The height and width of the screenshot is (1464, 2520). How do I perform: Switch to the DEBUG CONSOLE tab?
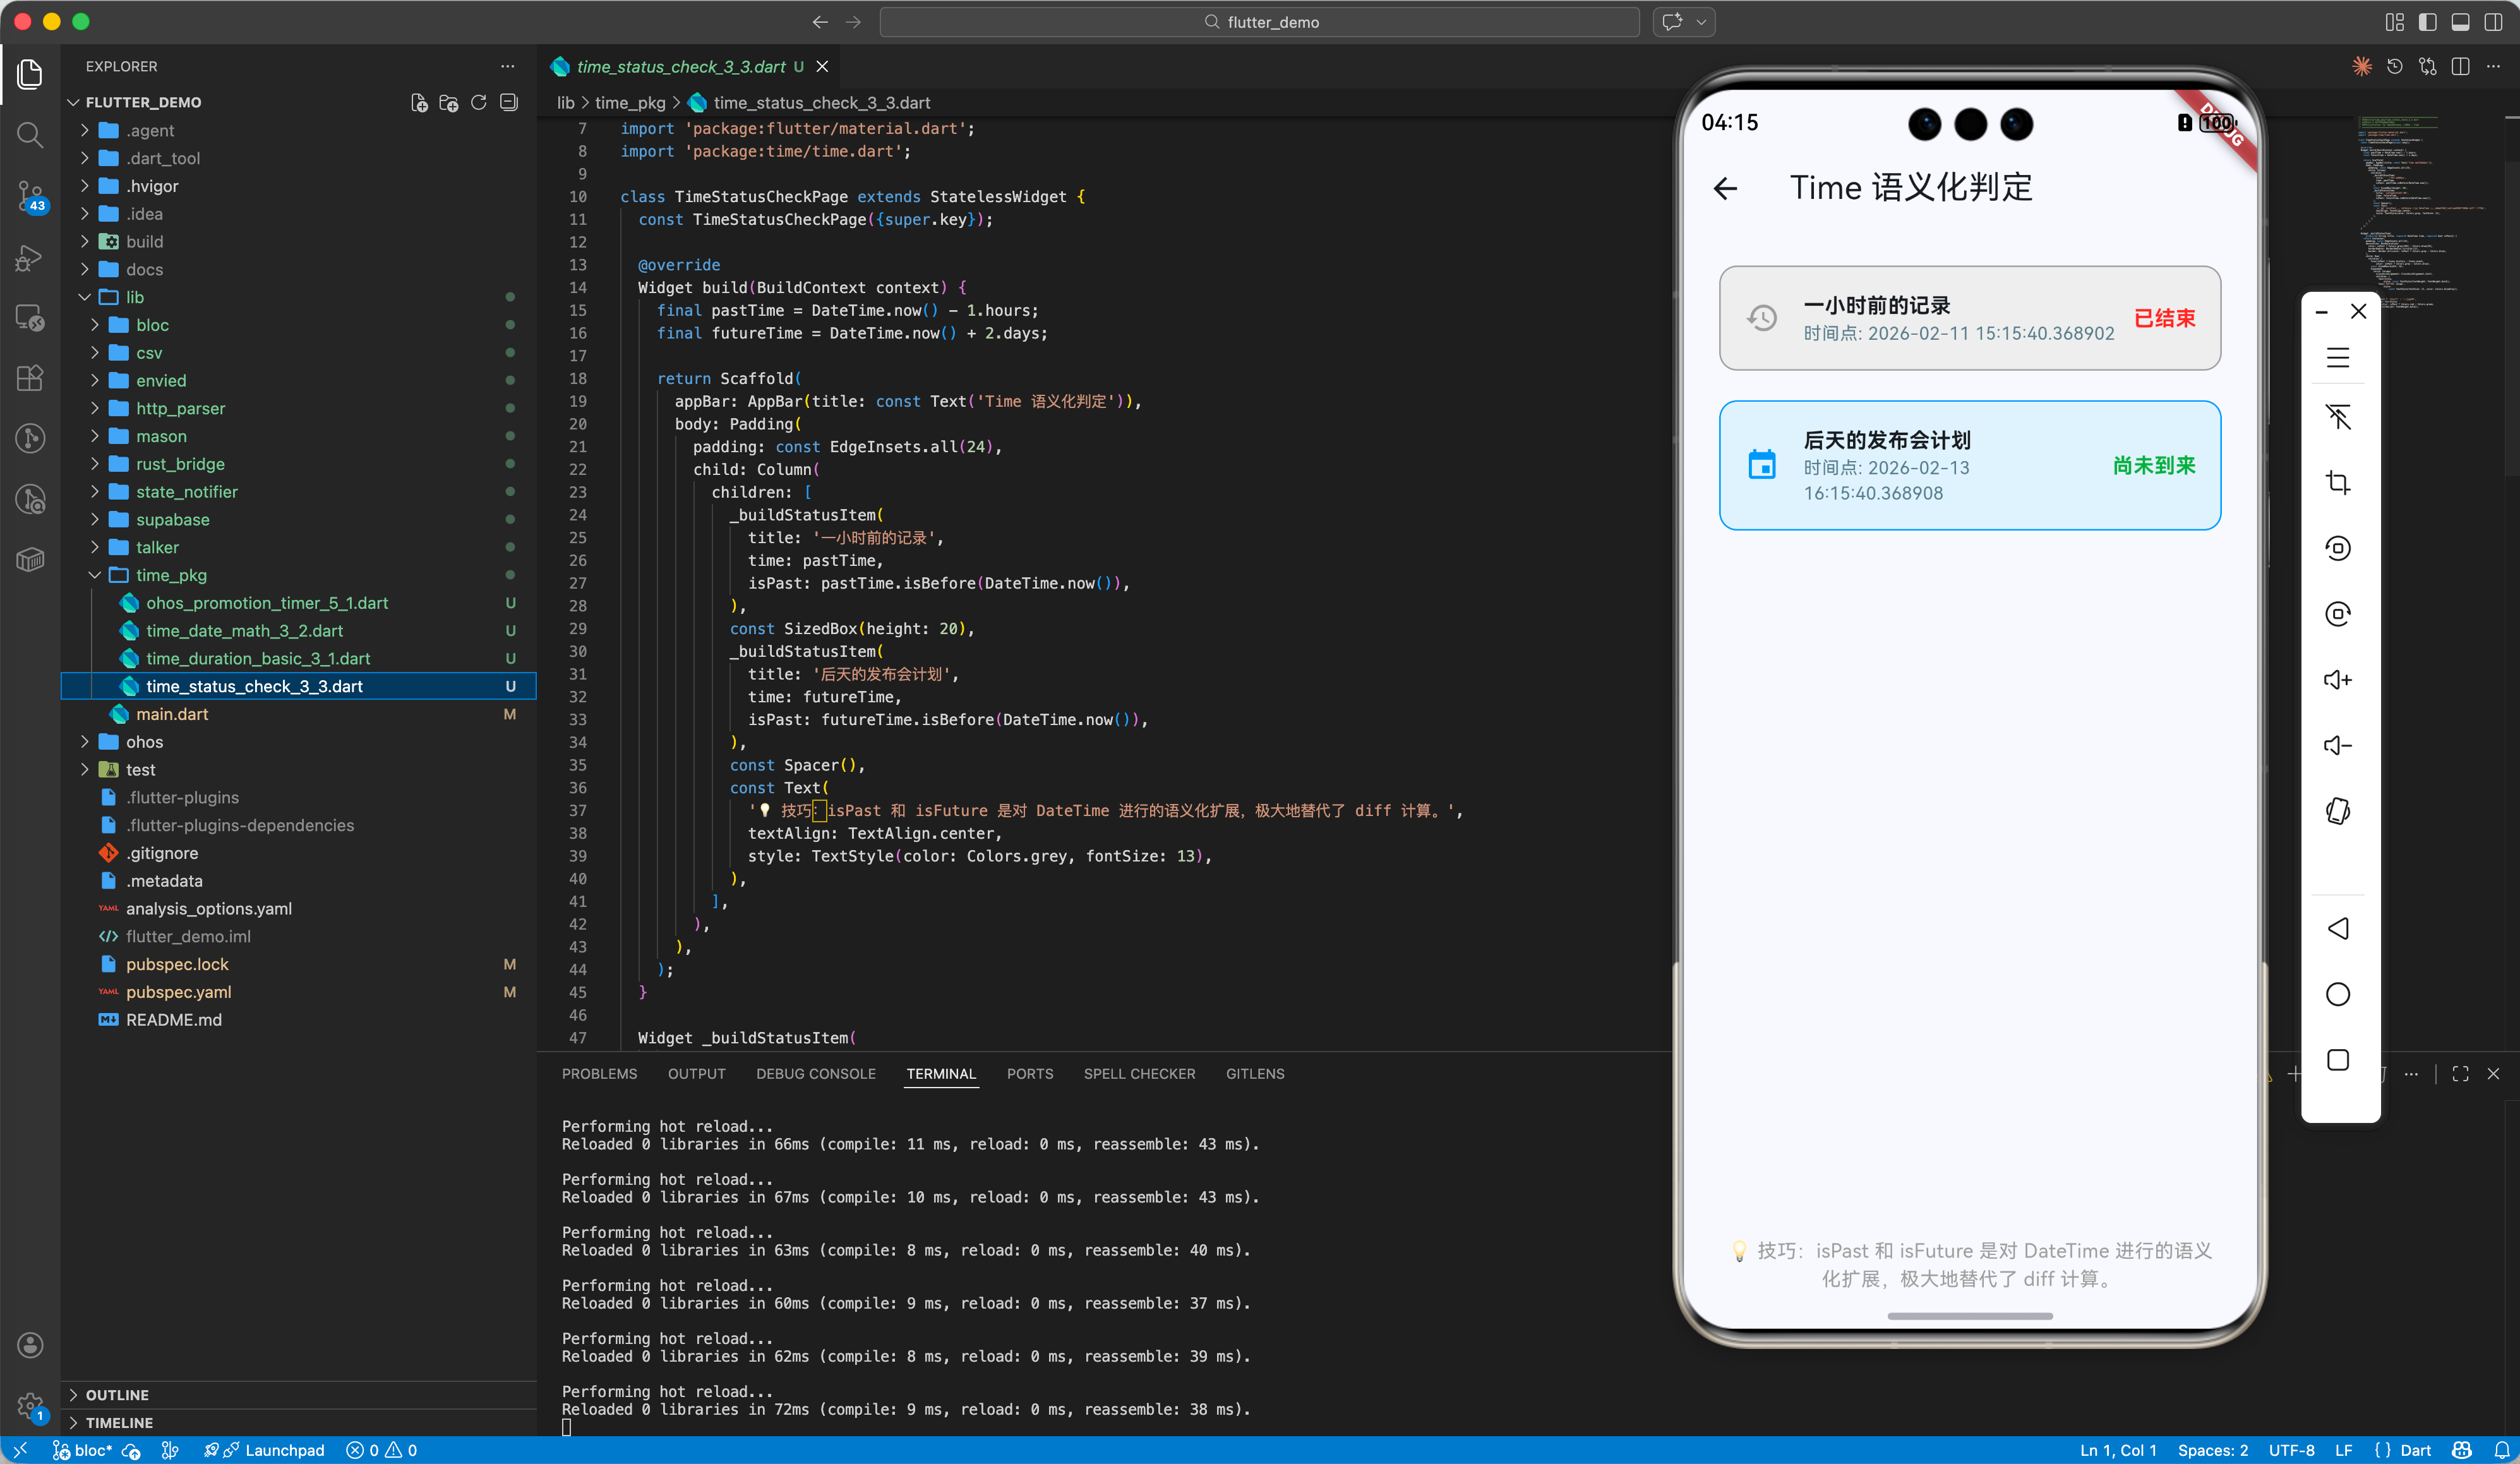pyautogui.click(x=815, y=1073)
